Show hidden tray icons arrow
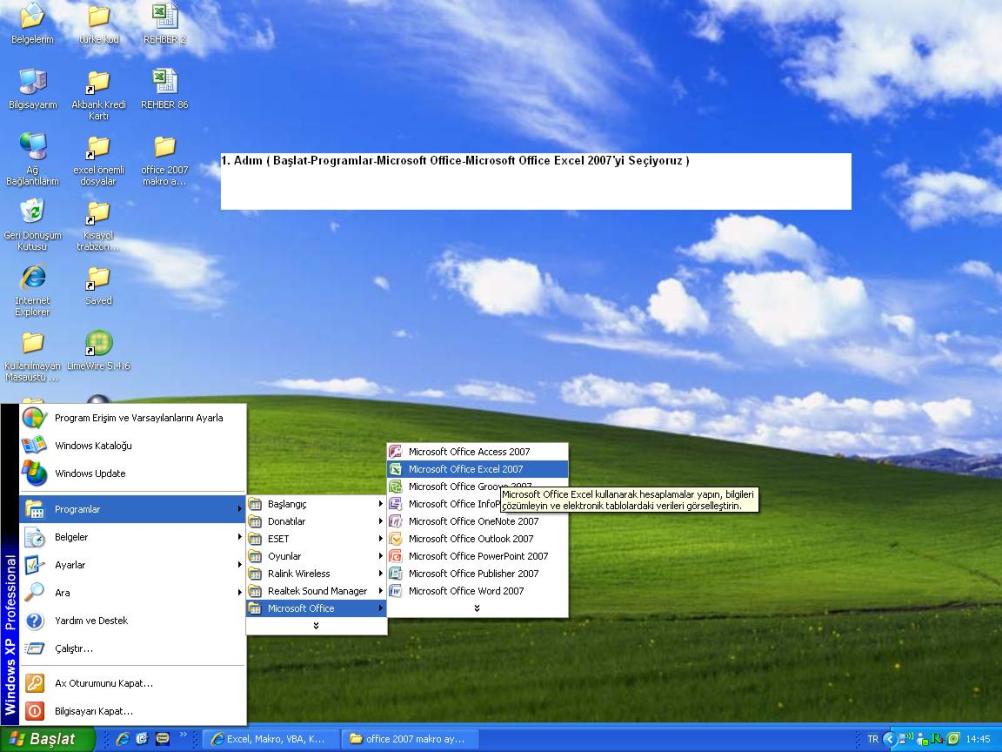This screenshot has height=752, width=1002. (x=889, y=739)
